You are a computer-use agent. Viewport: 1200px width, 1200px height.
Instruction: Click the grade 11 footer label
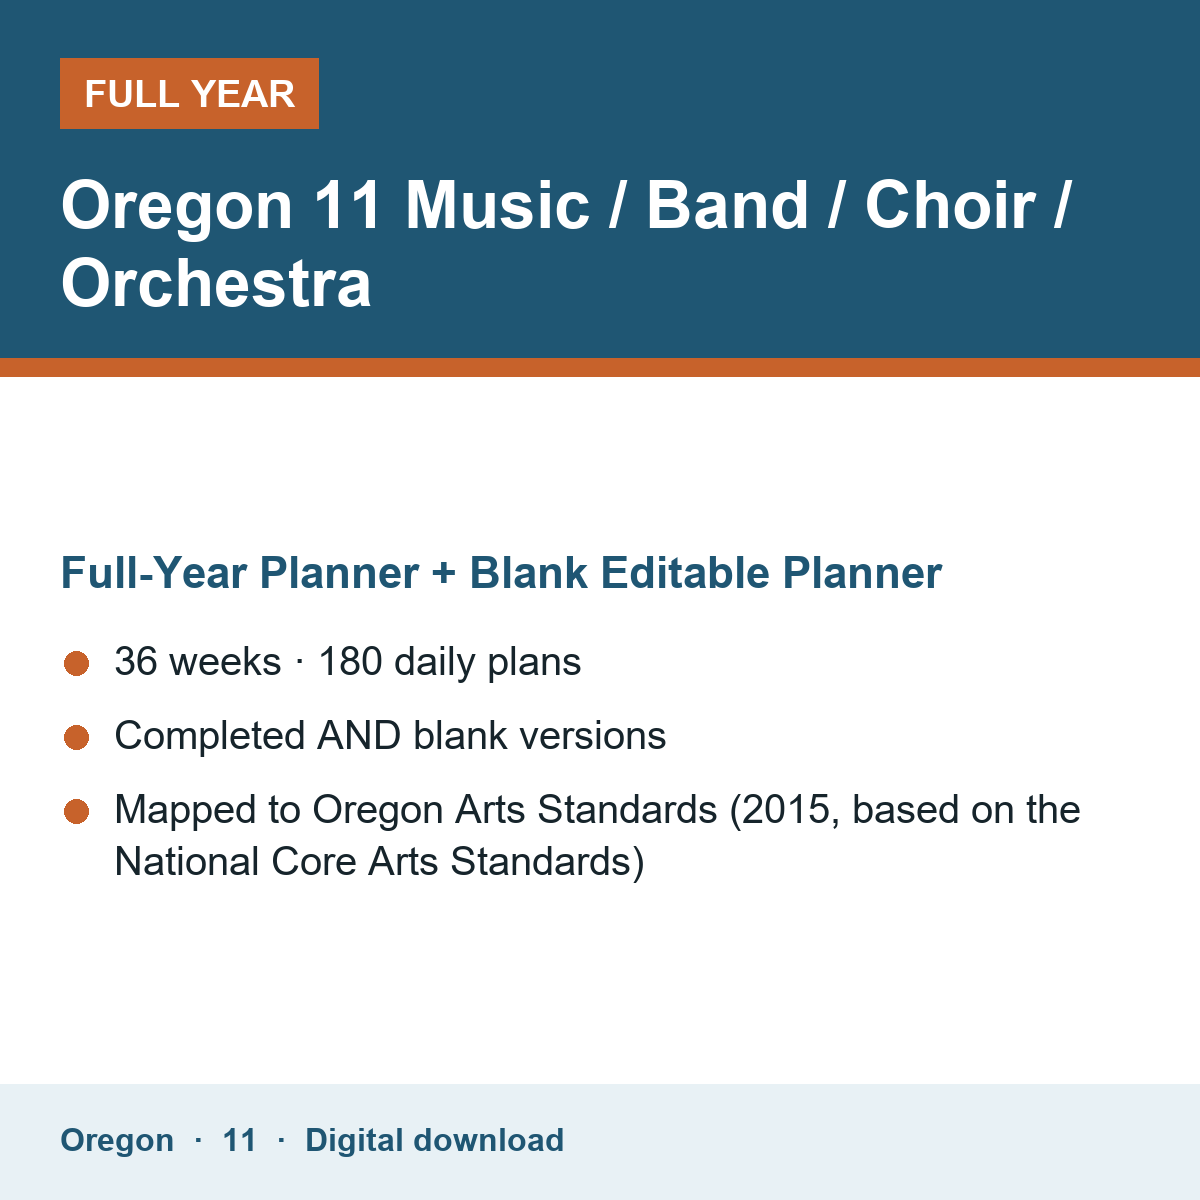click(x=239, y=1140)
